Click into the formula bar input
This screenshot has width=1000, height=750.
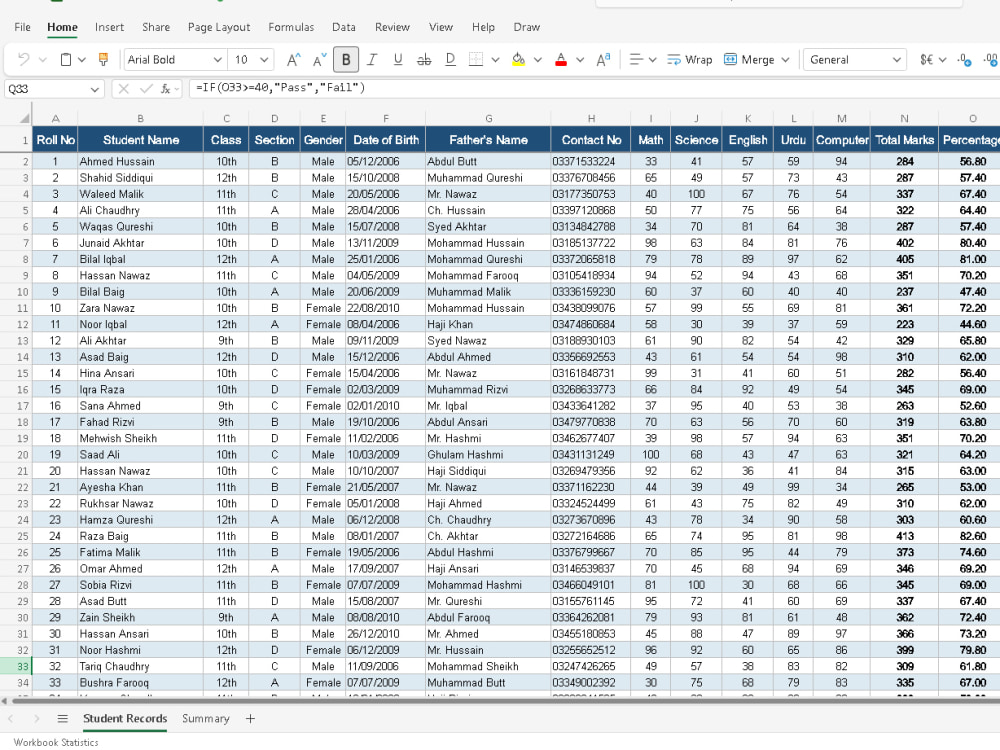click(x=593, y=88)
